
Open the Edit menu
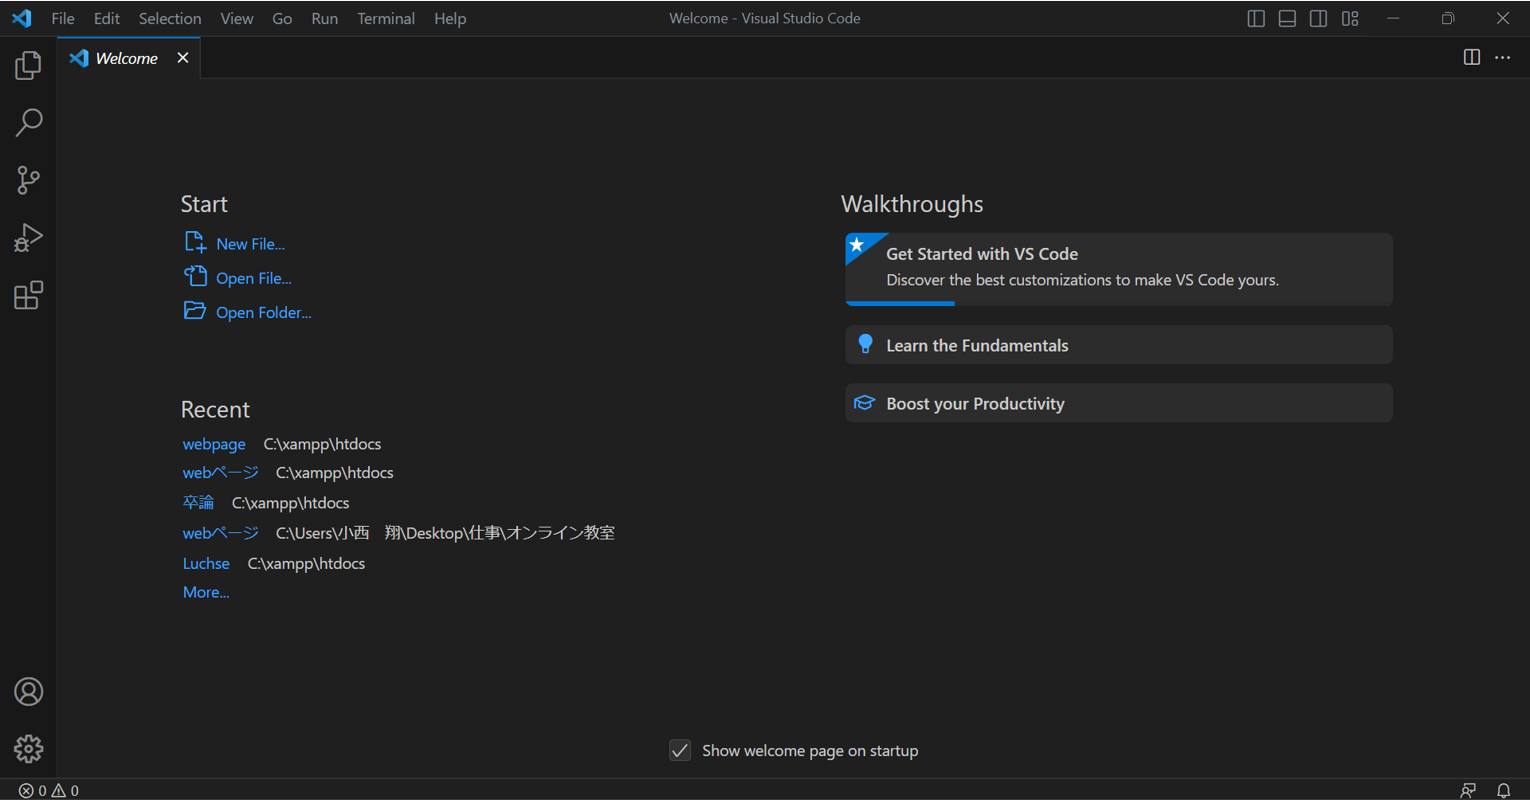pos(107,18)
